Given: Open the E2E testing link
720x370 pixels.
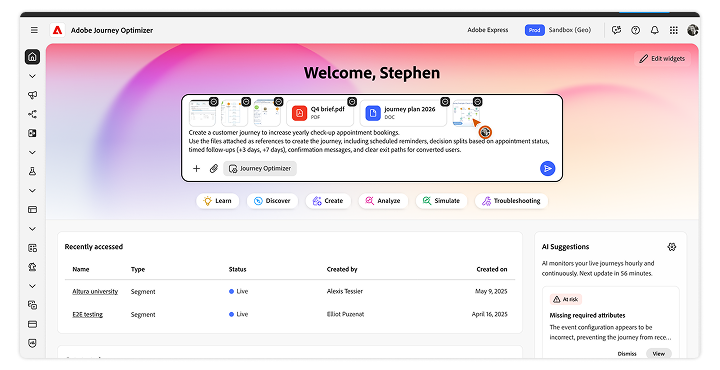Looking at the screenshot, I should (87, 314).
